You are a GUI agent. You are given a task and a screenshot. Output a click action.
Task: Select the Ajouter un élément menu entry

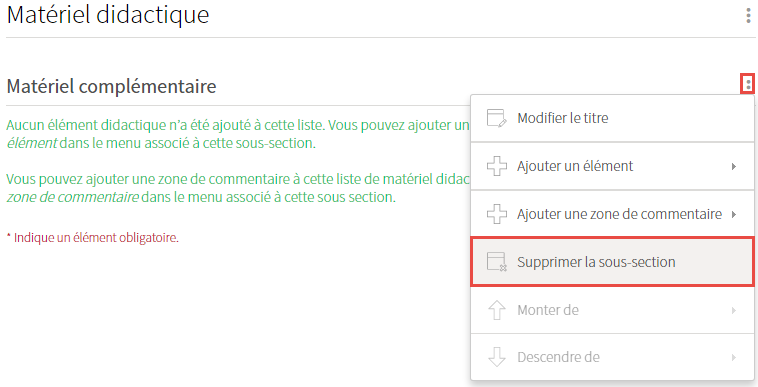(612, 166)
